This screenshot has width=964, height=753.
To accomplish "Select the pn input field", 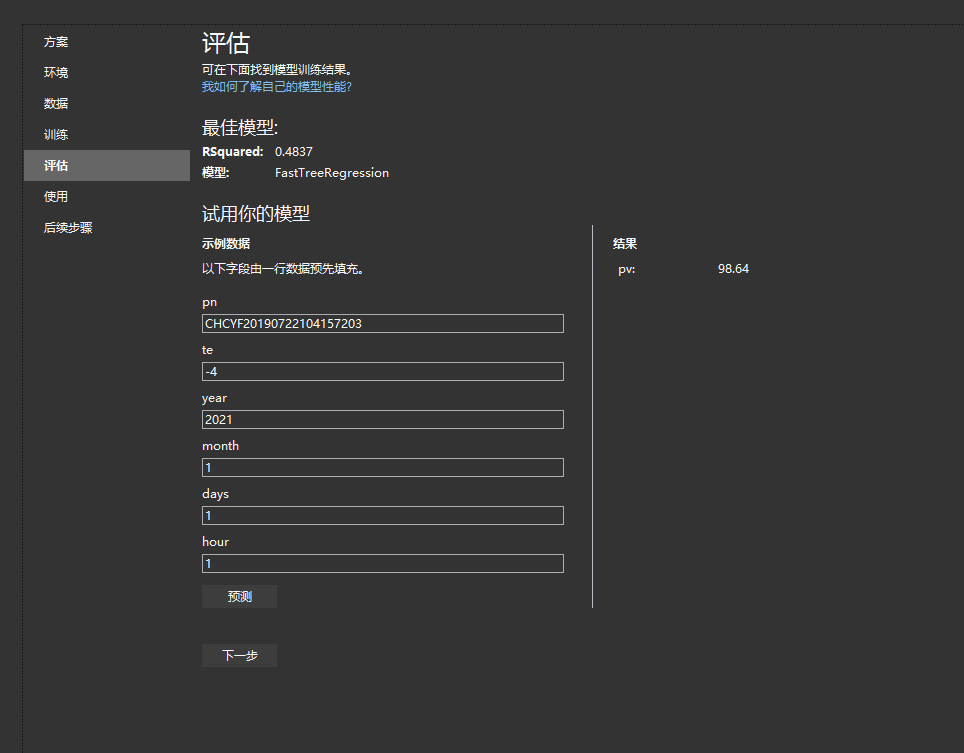I will pos(383,323).
